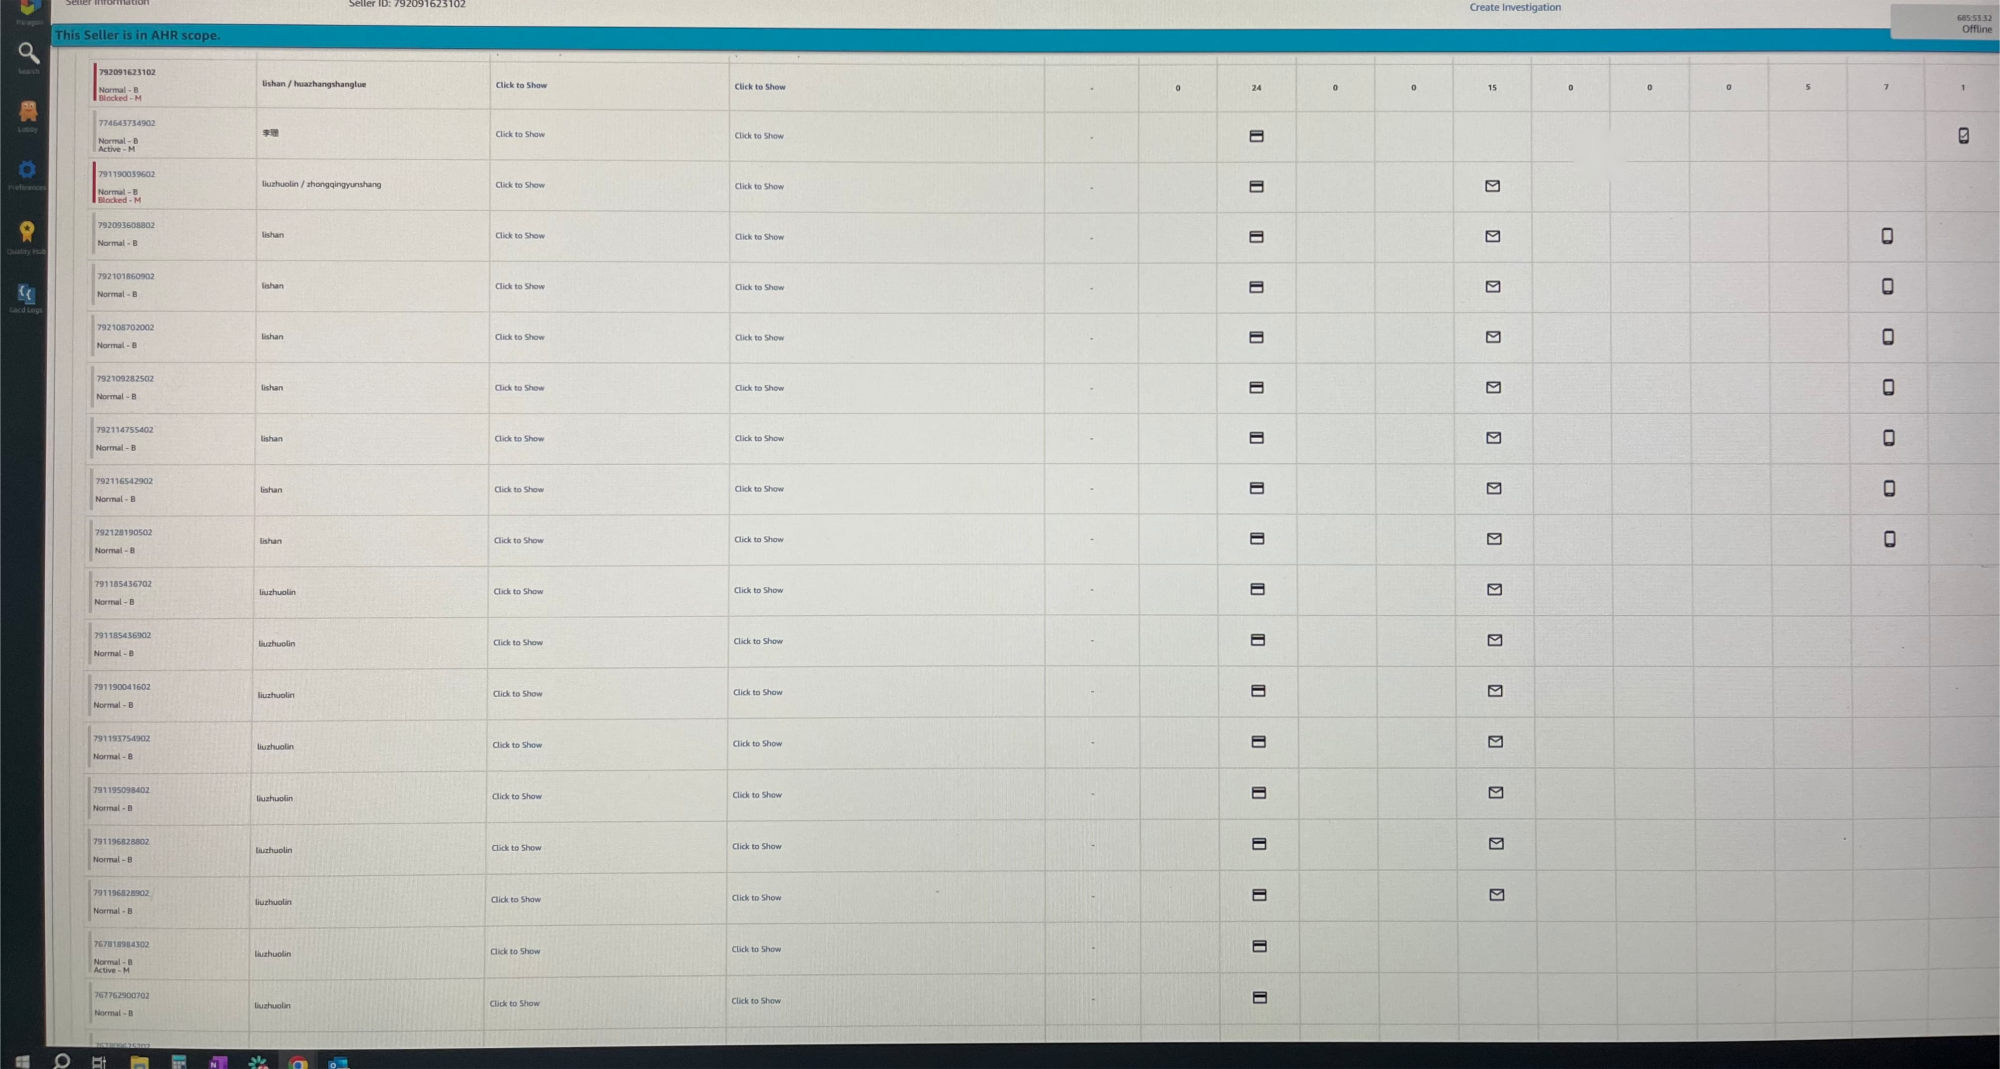Click count '24' in the top row
2000x1069 pixels.
click(1256, 88)
